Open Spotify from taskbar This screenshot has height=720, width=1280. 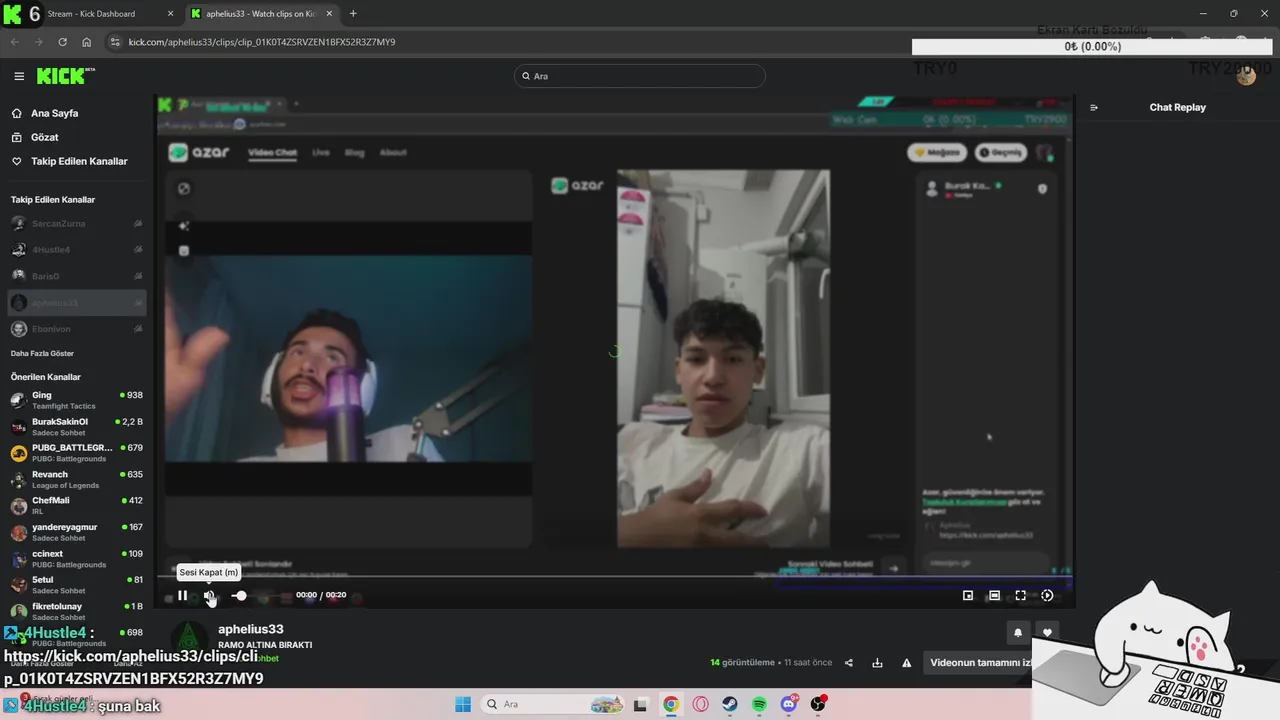coord(759,704)
